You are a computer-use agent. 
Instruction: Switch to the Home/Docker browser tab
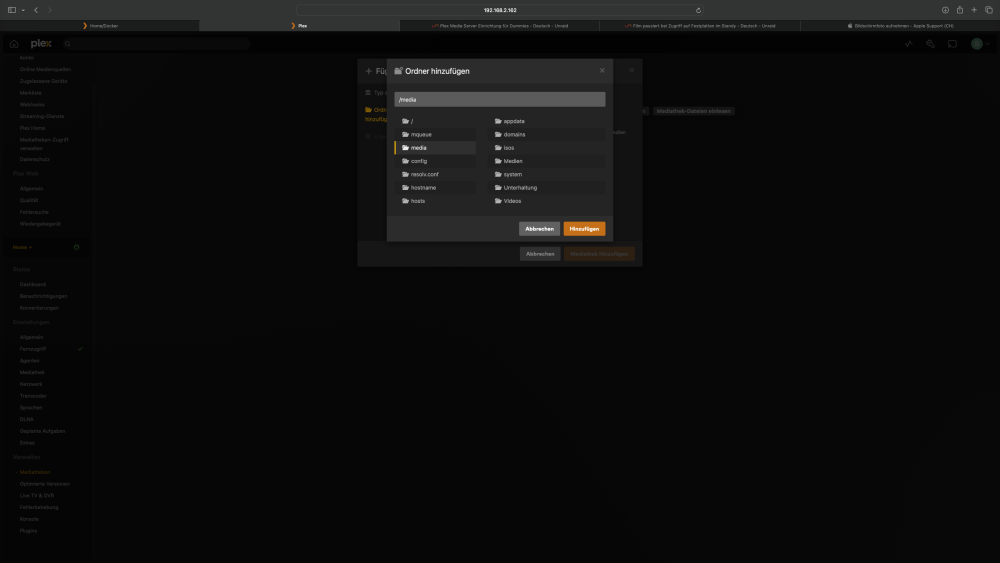coord(99,26)
